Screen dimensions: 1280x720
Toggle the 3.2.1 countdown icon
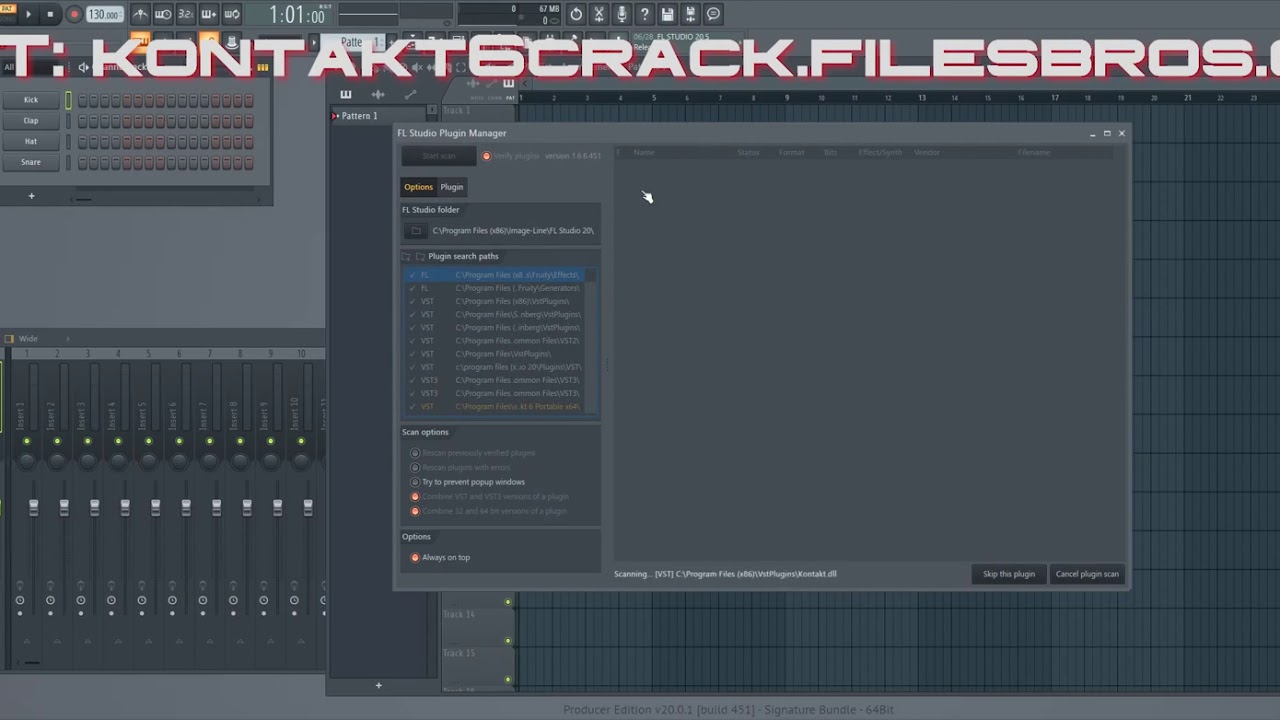click(186, 14)
